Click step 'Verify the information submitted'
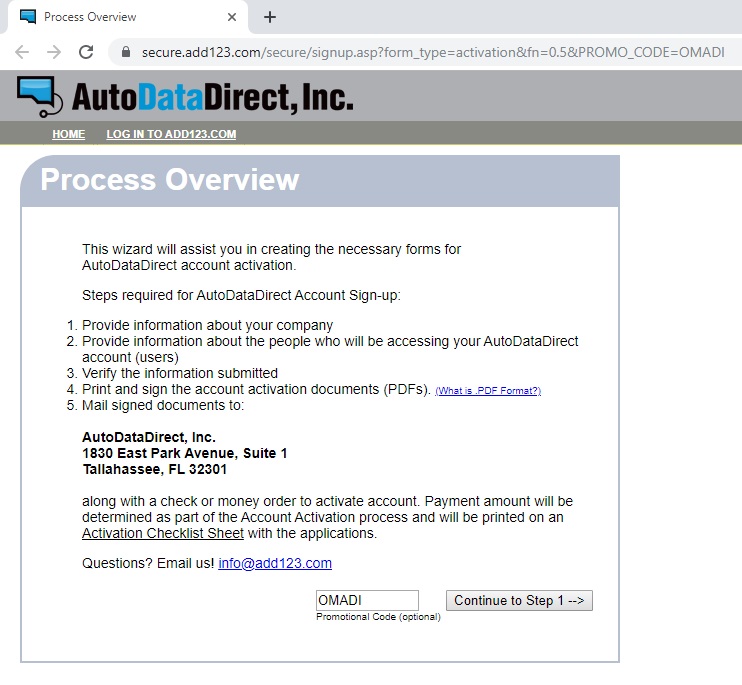 (x=180, y=373)
